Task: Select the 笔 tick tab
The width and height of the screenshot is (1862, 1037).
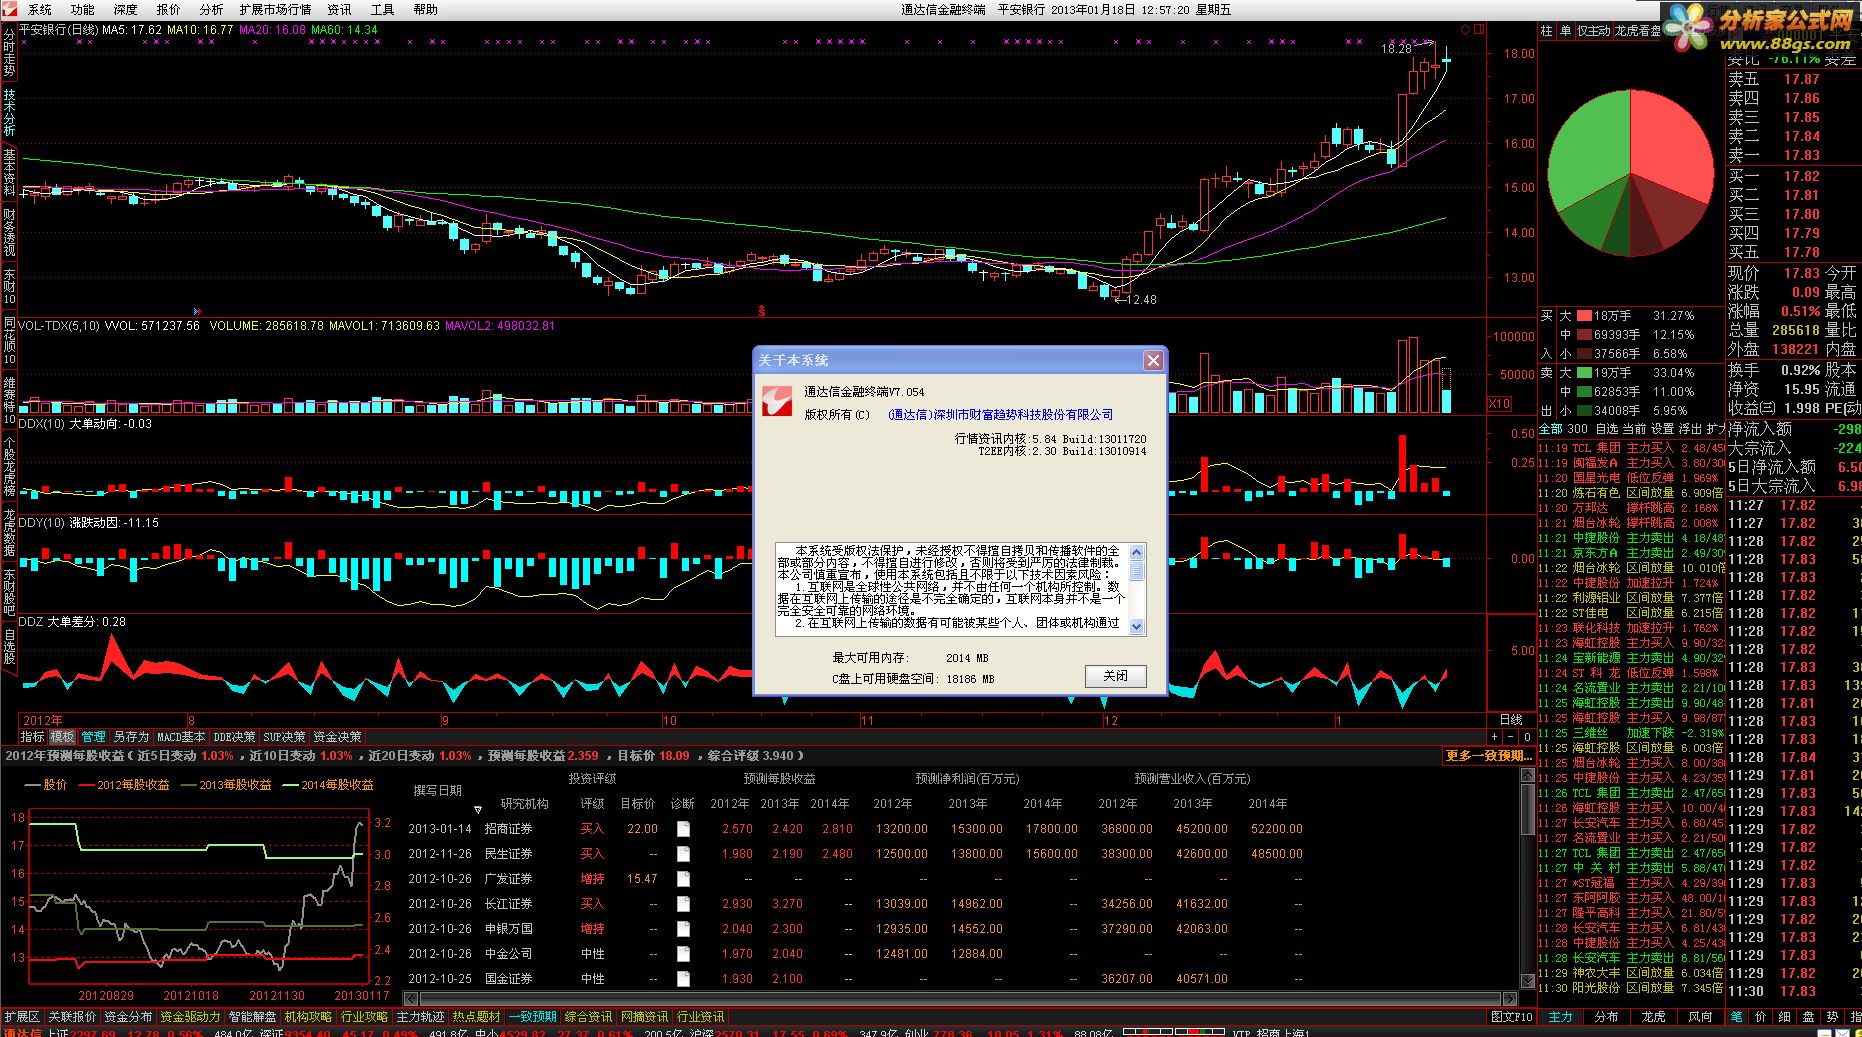Action: pos(1737,1017)
